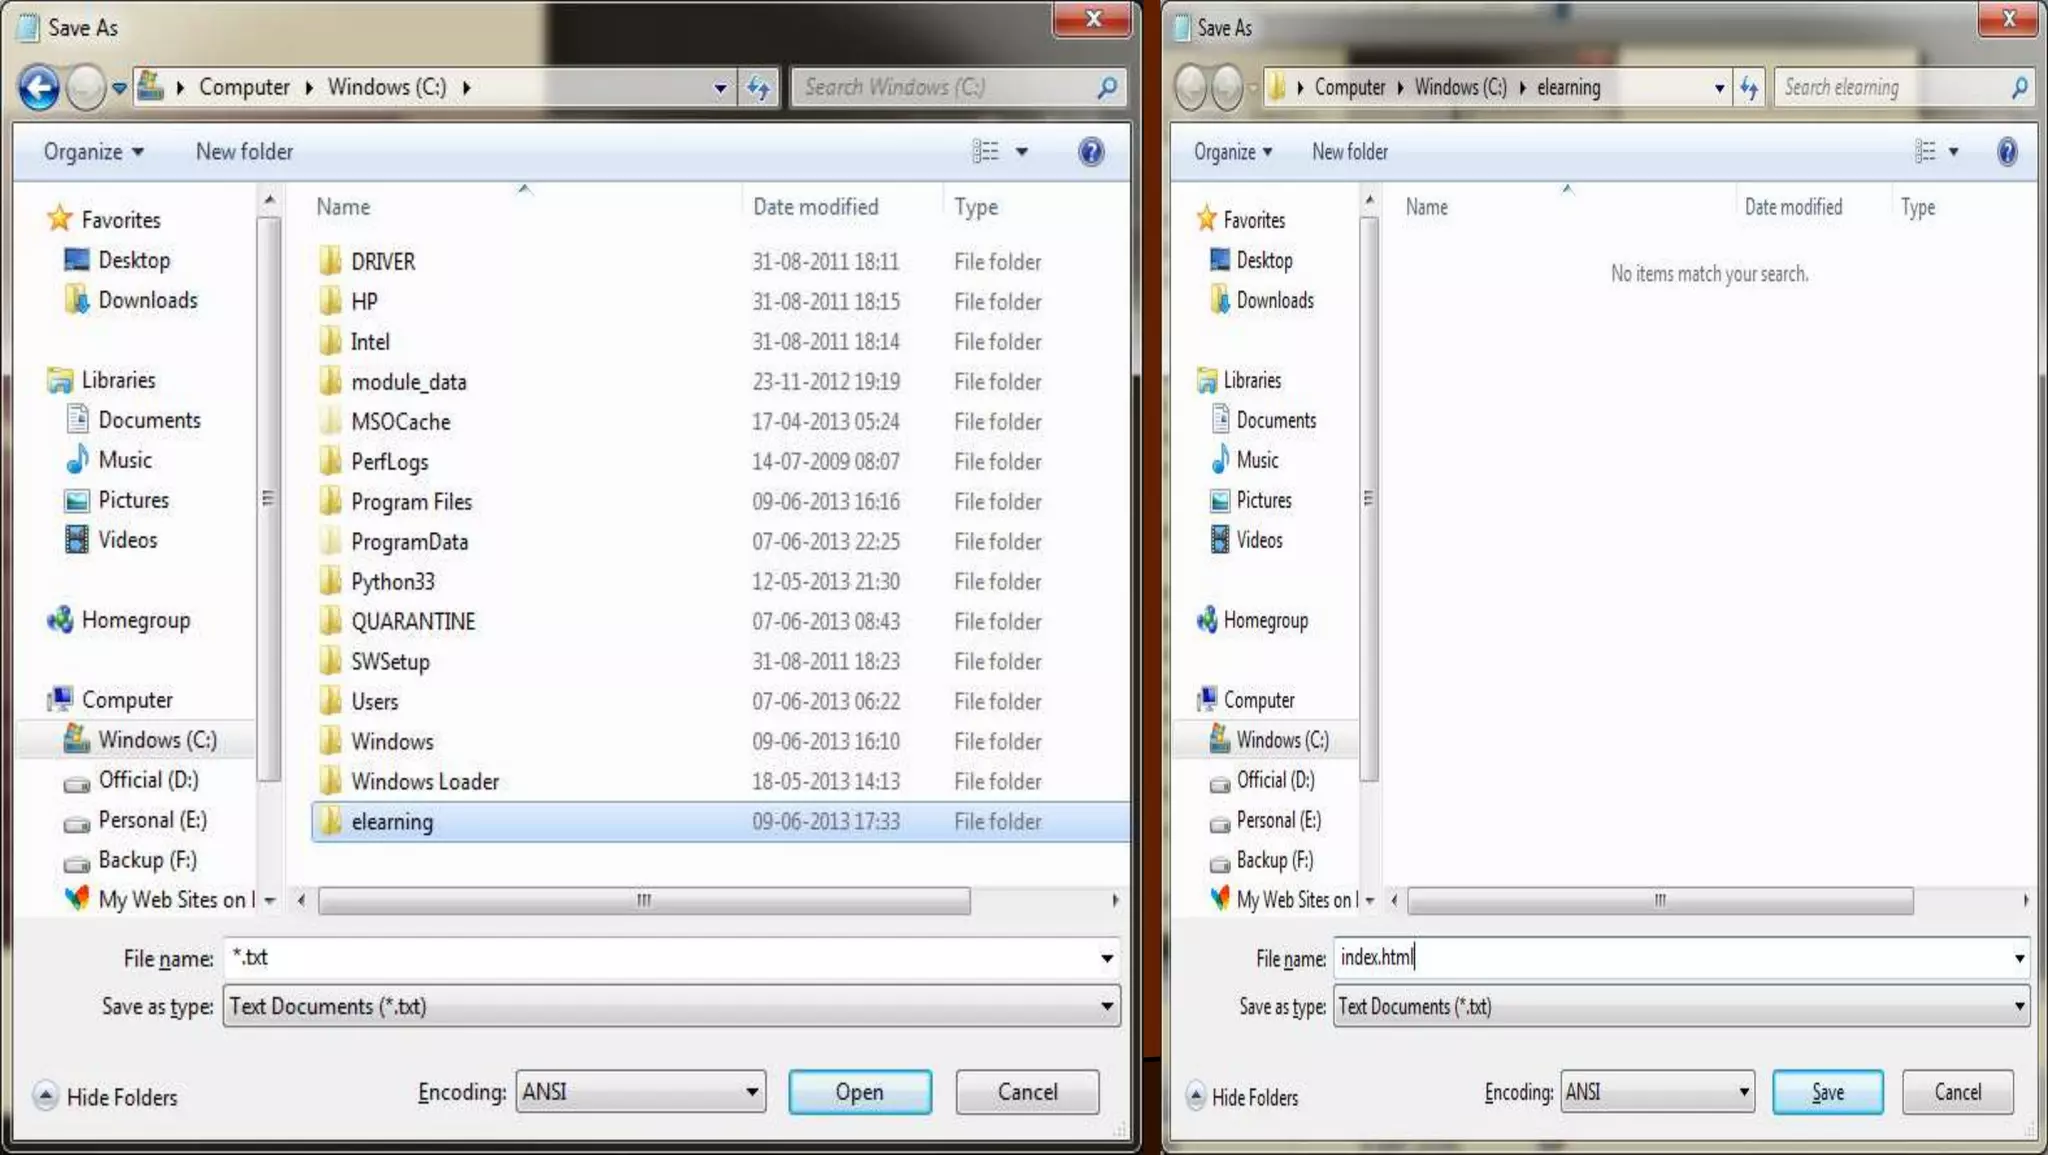Click New folder in right dialog toolbar
Image resolution: width=2048 pixels, height=1155 pixels.
[1349, 152]
